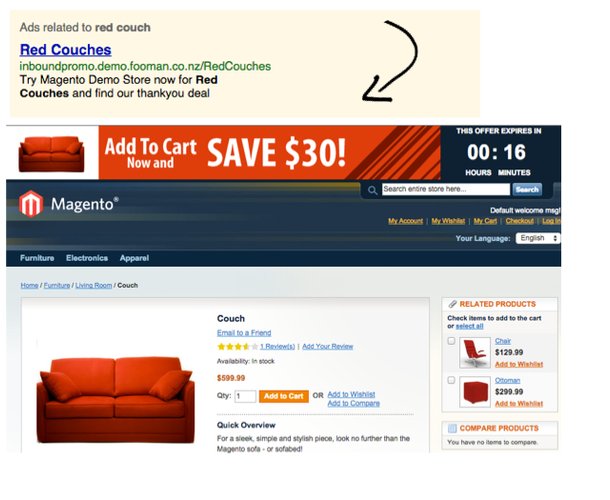The image size is (610, 500).
Task: Click the star rating icons
Action: [237, 346]
